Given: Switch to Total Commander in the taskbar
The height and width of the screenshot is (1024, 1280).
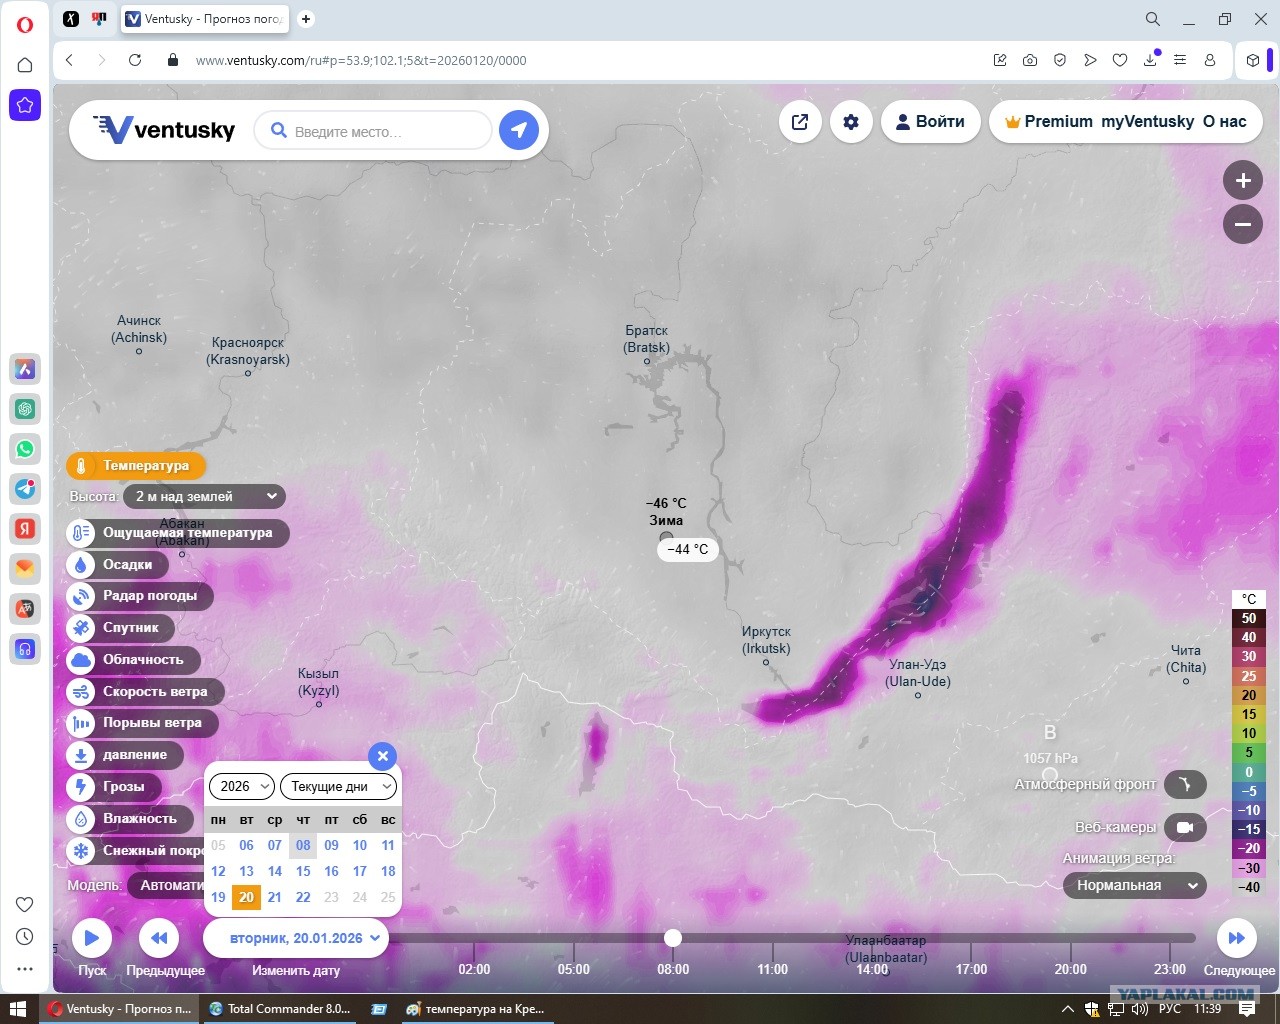Looking at the screenshot, I should point(280,1009).
